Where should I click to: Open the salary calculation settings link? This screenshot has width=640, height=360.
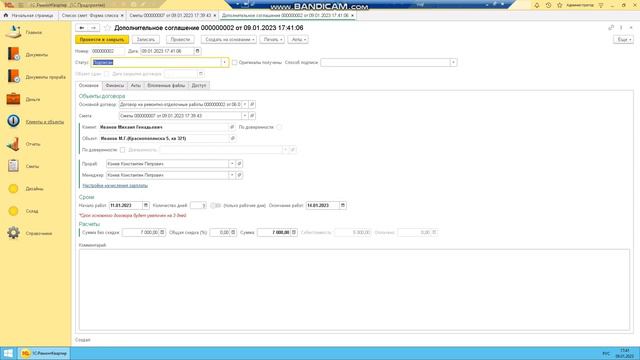pos(115,186)
